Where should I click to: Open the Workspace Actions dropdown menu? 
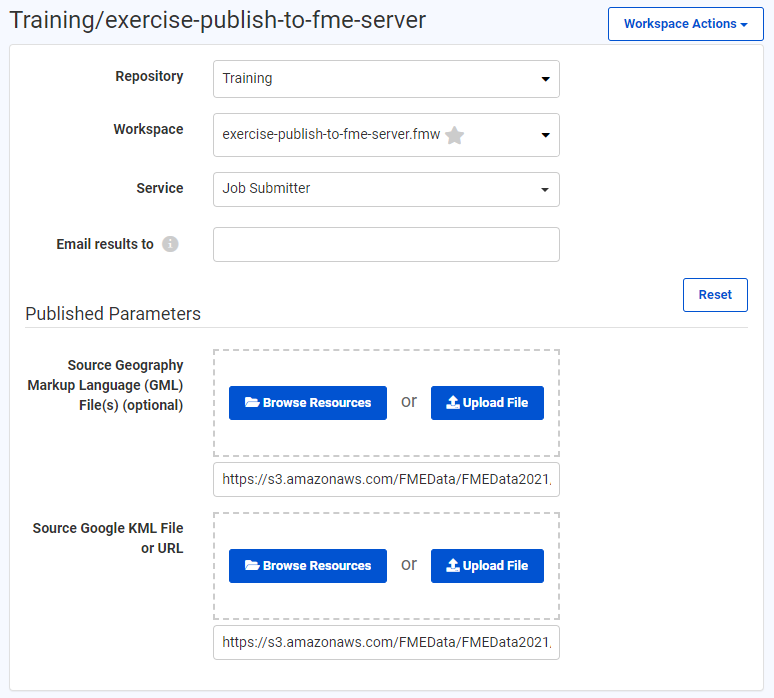coord(685,24)
